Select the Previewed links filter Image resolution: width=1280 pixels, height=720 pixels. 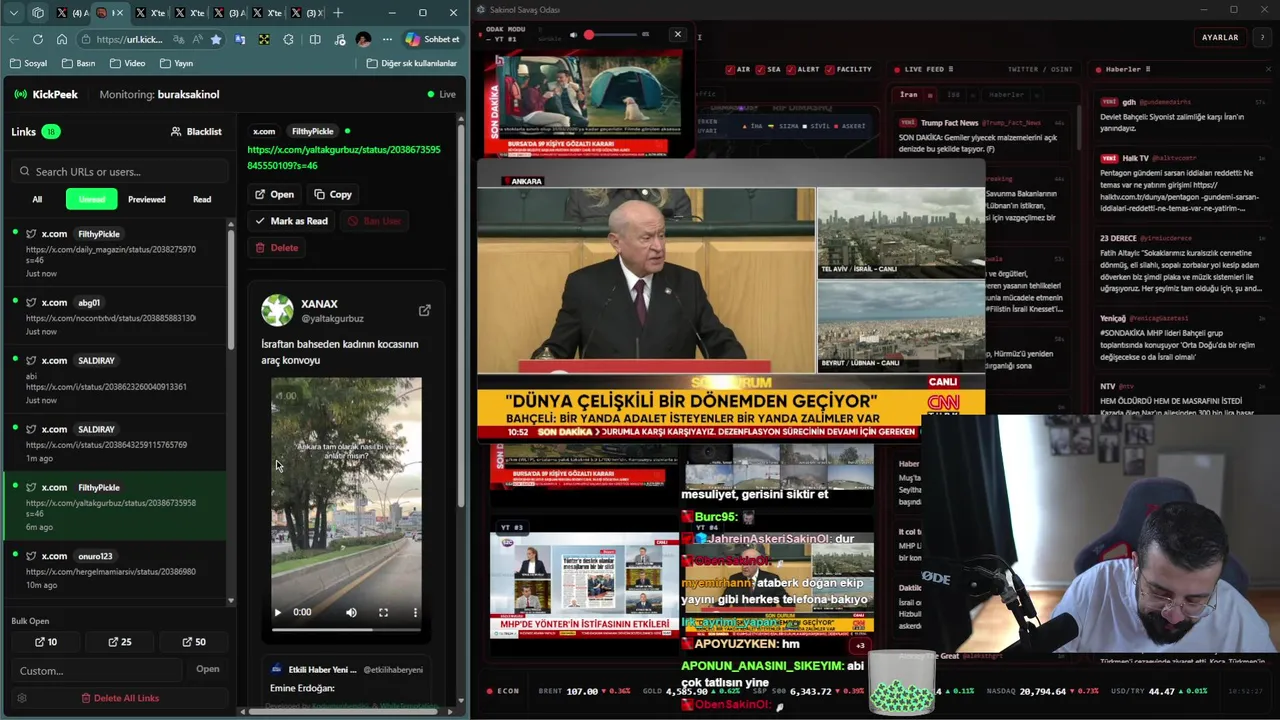pyautogui.click(x=147, y=199)
